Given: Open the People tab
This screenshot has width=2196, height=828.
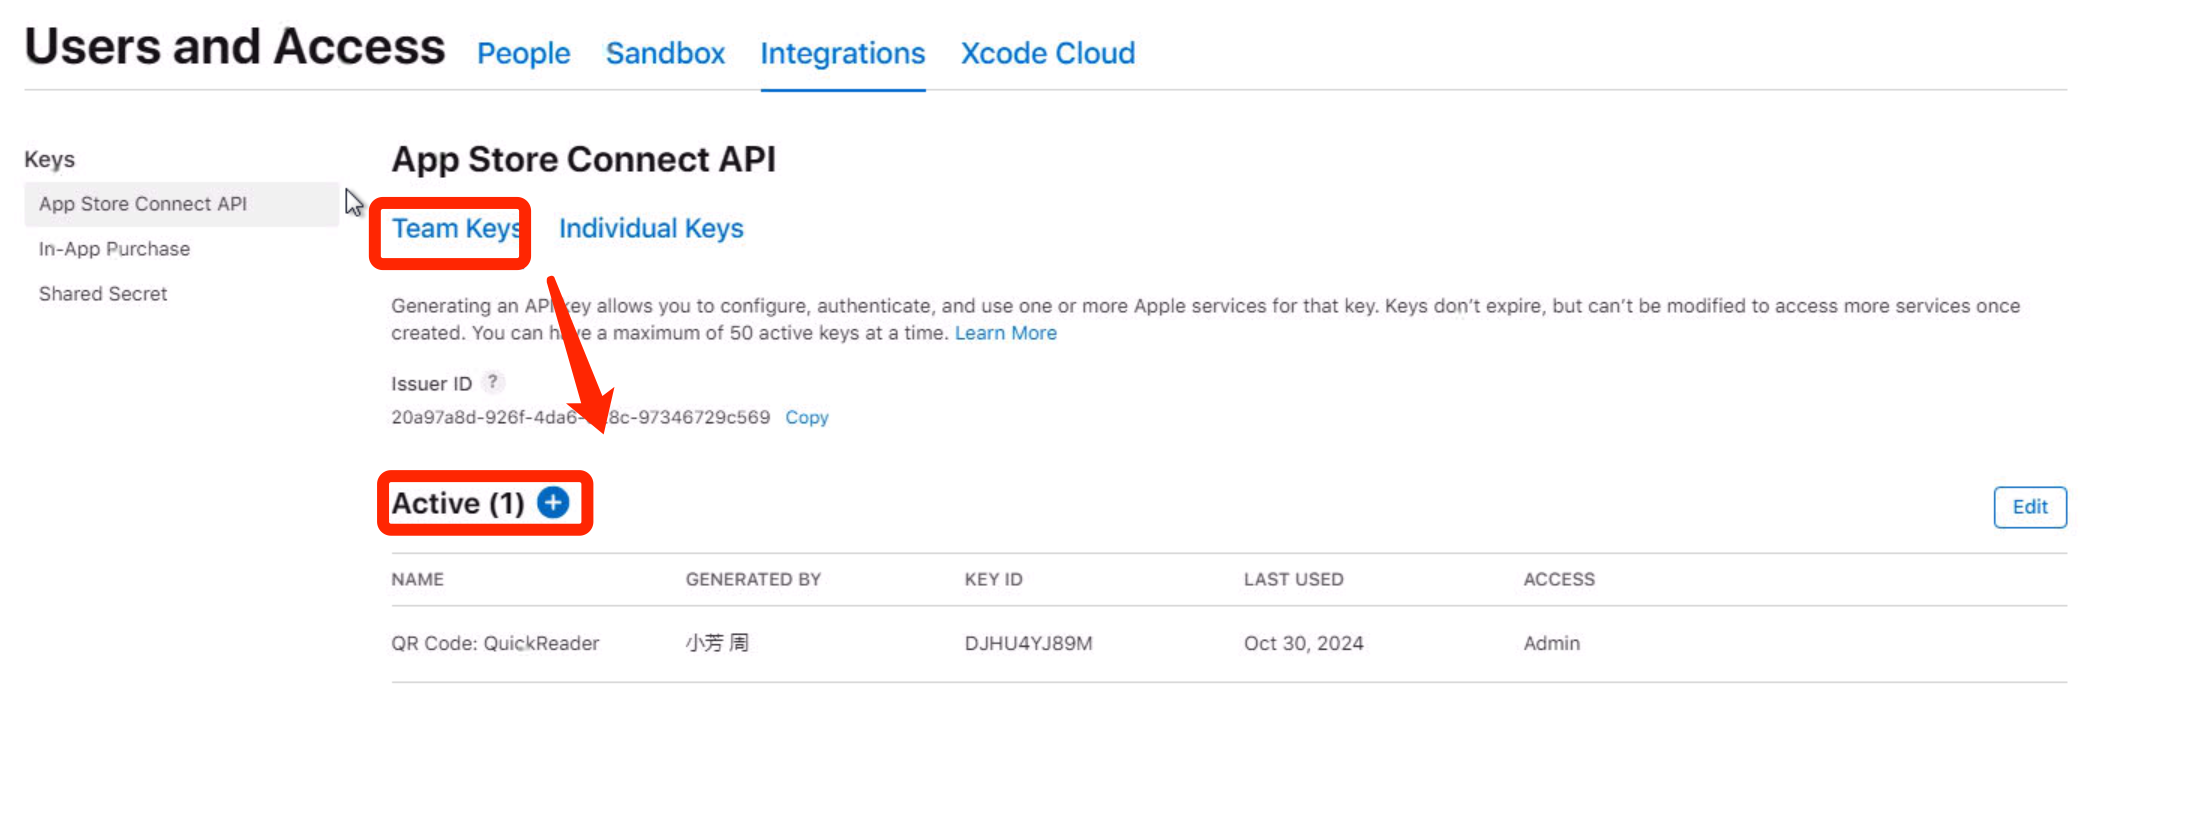Looking at the screenshot, I should click(523, 53).
